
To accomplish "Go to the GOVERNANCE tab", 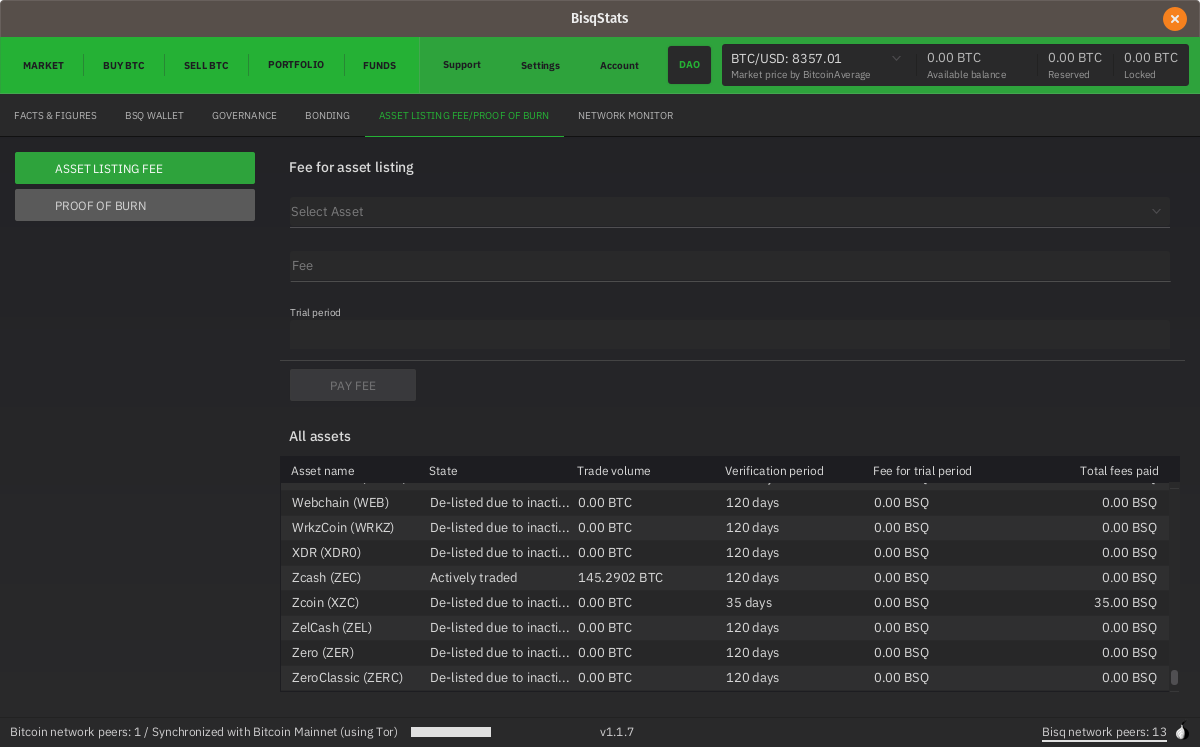I will click(x=244, y=116).
